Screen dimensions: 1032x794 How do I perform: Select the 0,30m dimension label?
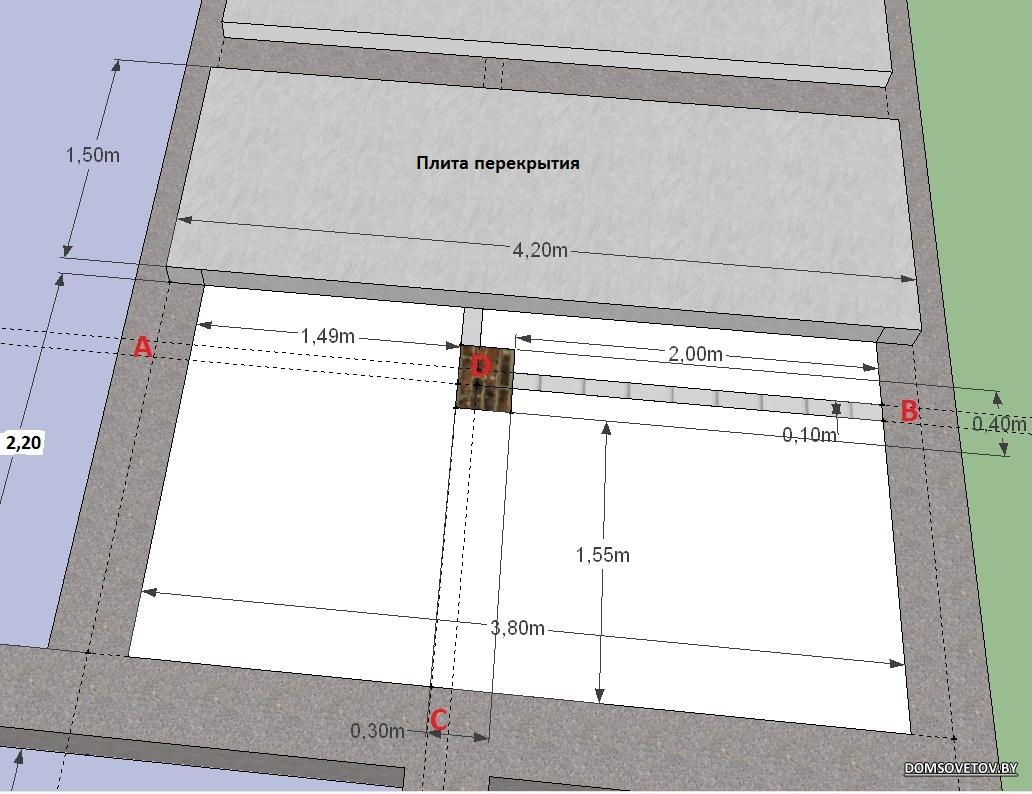pos(377,731)
